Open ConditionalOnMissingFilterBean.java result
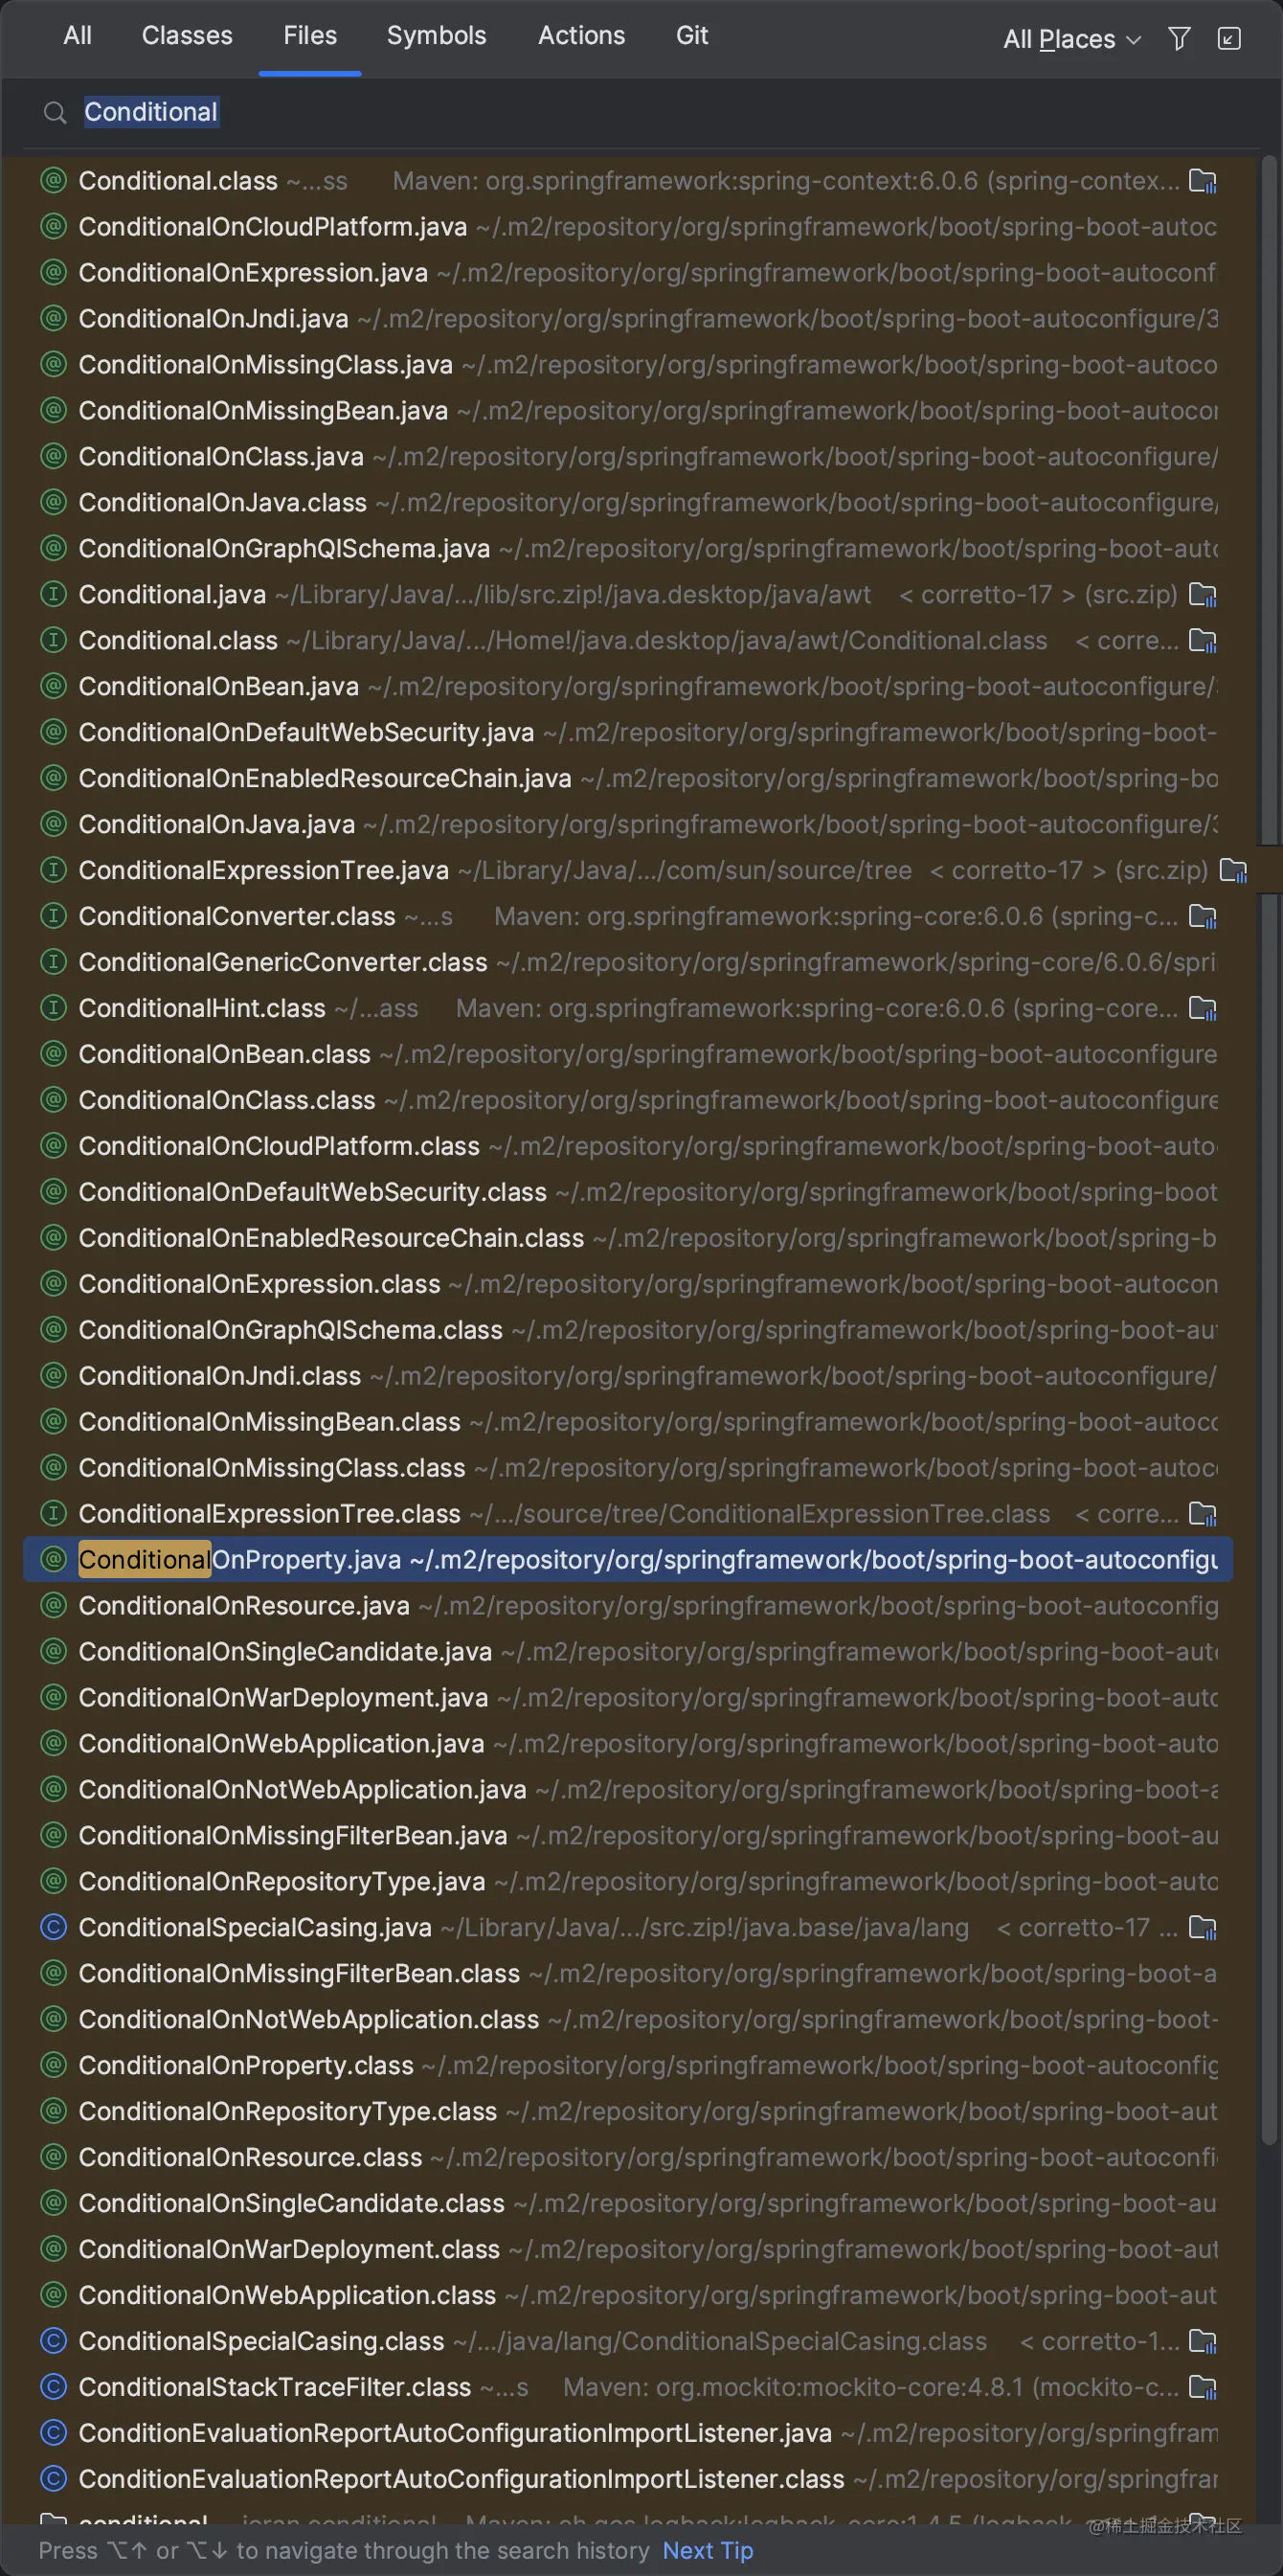 [x=628, y=1836]
